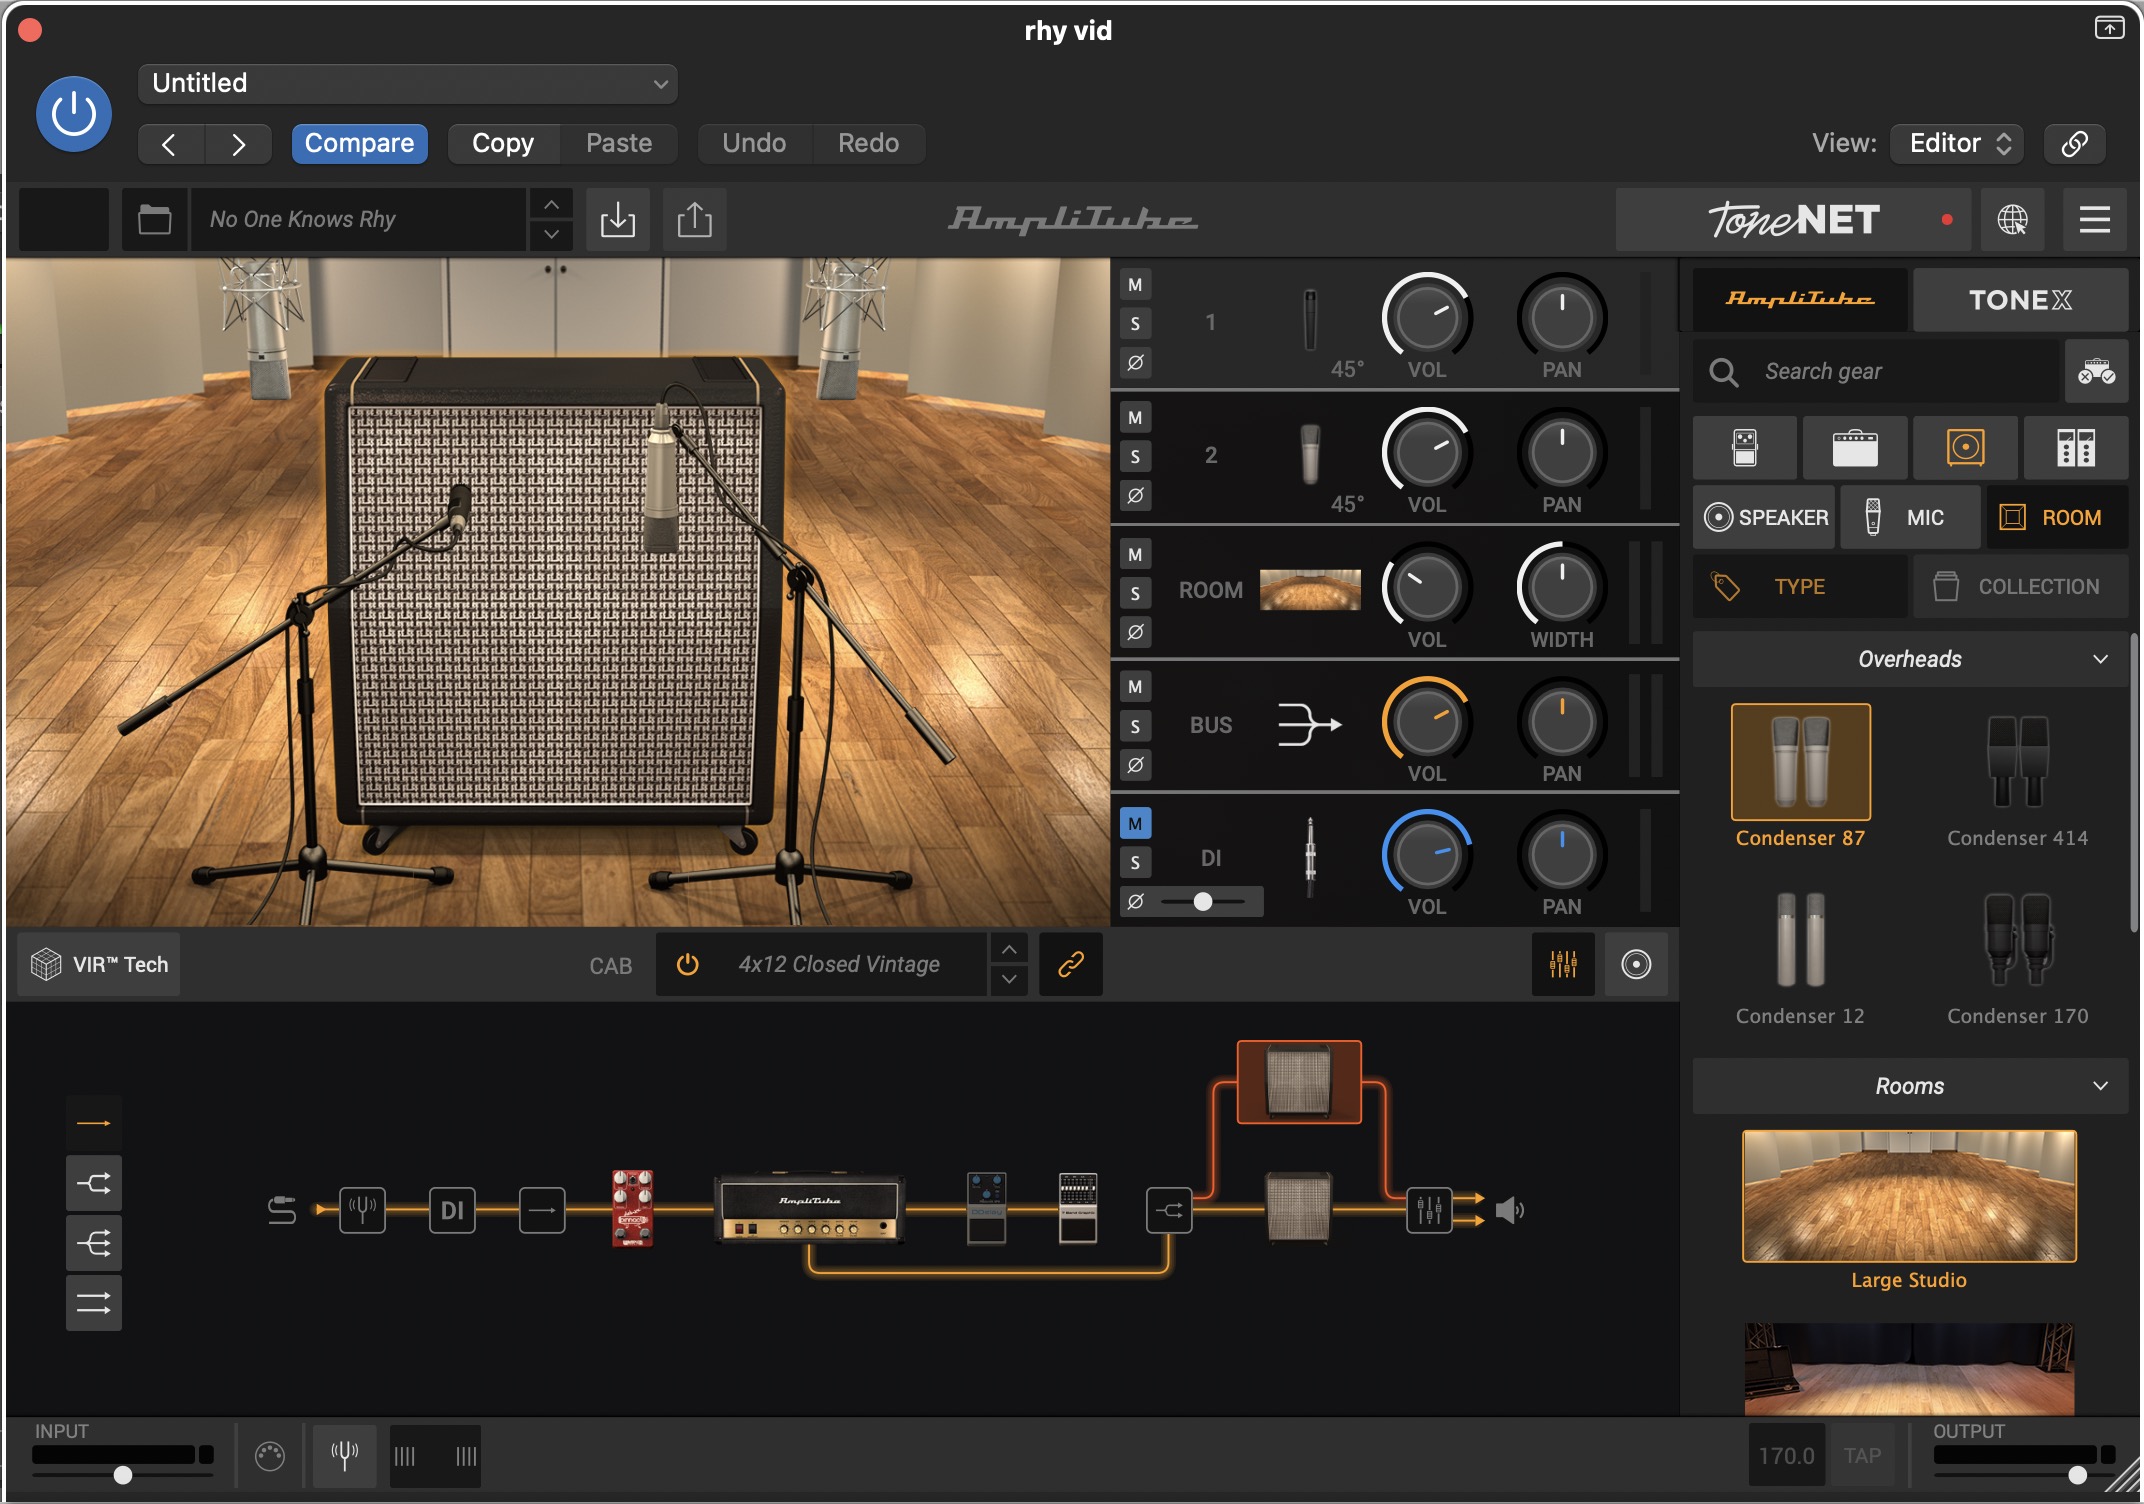
Task: Select the stomp pedal gear category icon
Action: (x=1744, y=448)
